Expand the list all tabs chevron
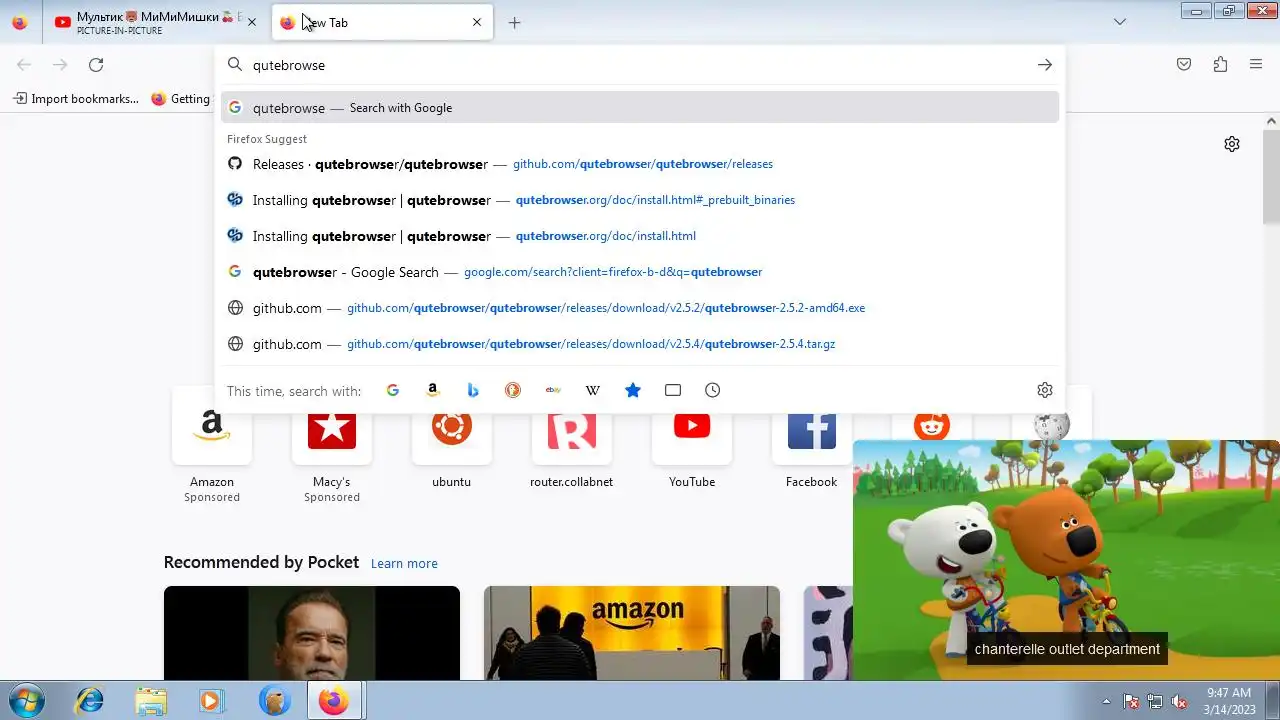The height and width of the screenshot is (720, 1280). pos(1120,22)
